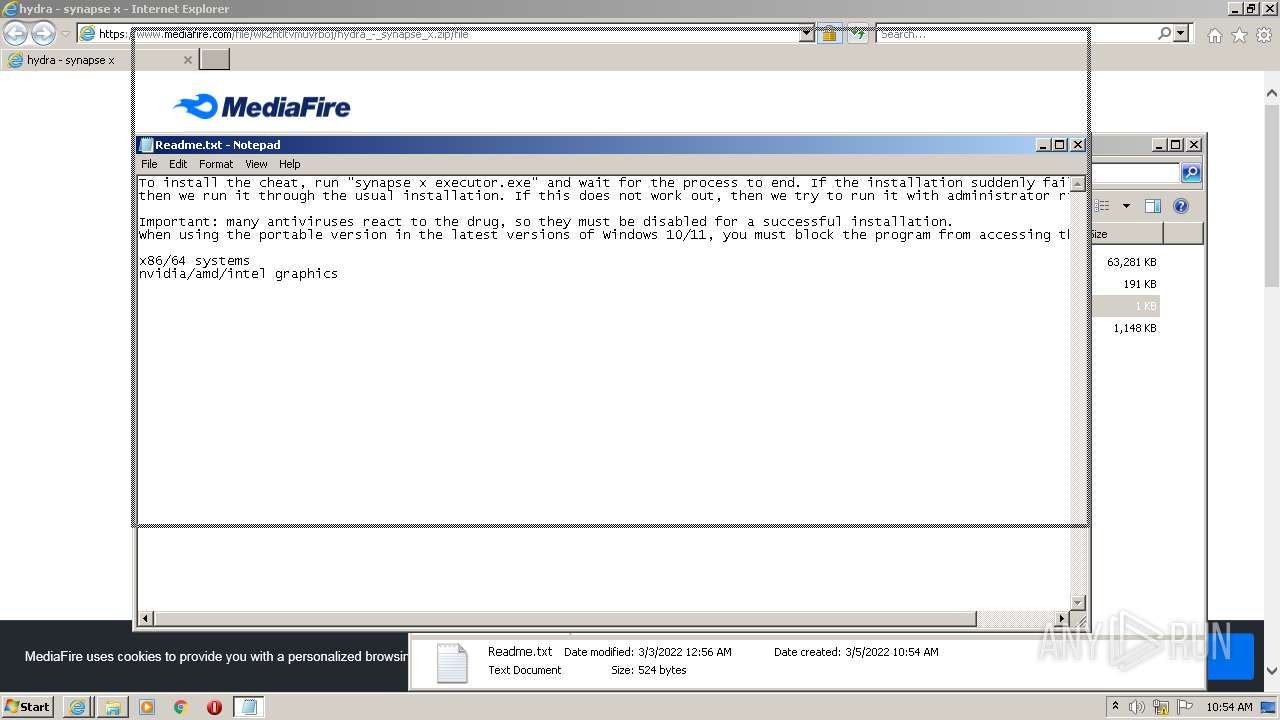The image size is (1280, 720).
Task: Select the 1,148 KB file row
Action: point(1125,328)
